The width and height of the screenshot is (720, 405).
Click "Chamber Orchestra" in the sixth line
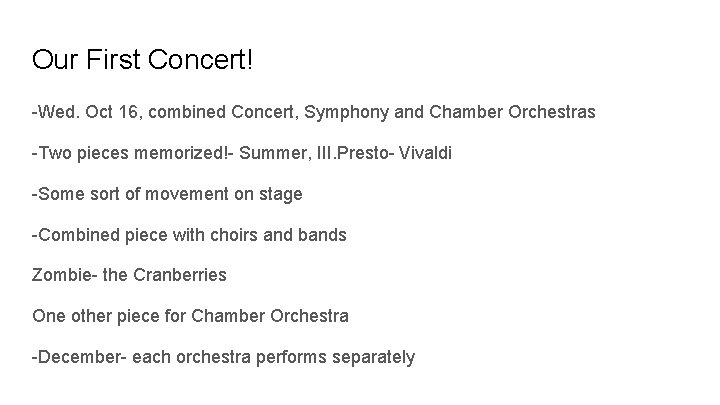coord(270,317)
